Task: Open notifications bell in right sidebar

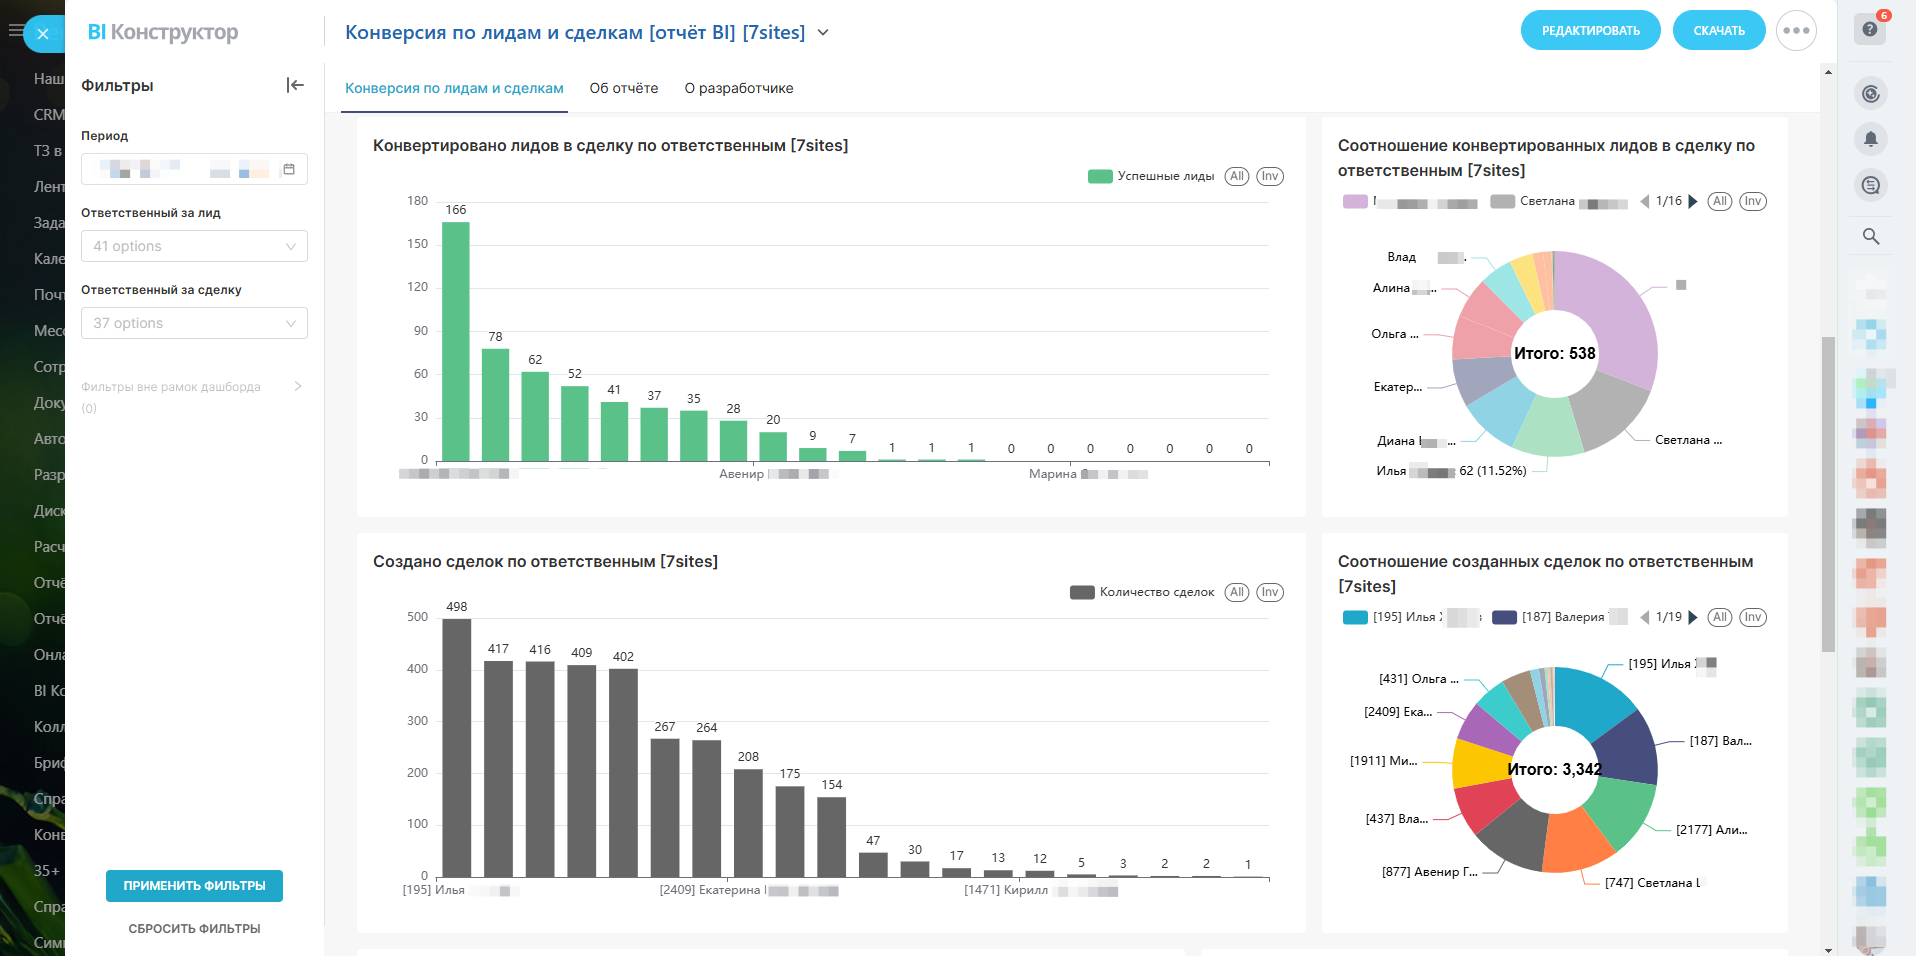Action: (1871, 139)
